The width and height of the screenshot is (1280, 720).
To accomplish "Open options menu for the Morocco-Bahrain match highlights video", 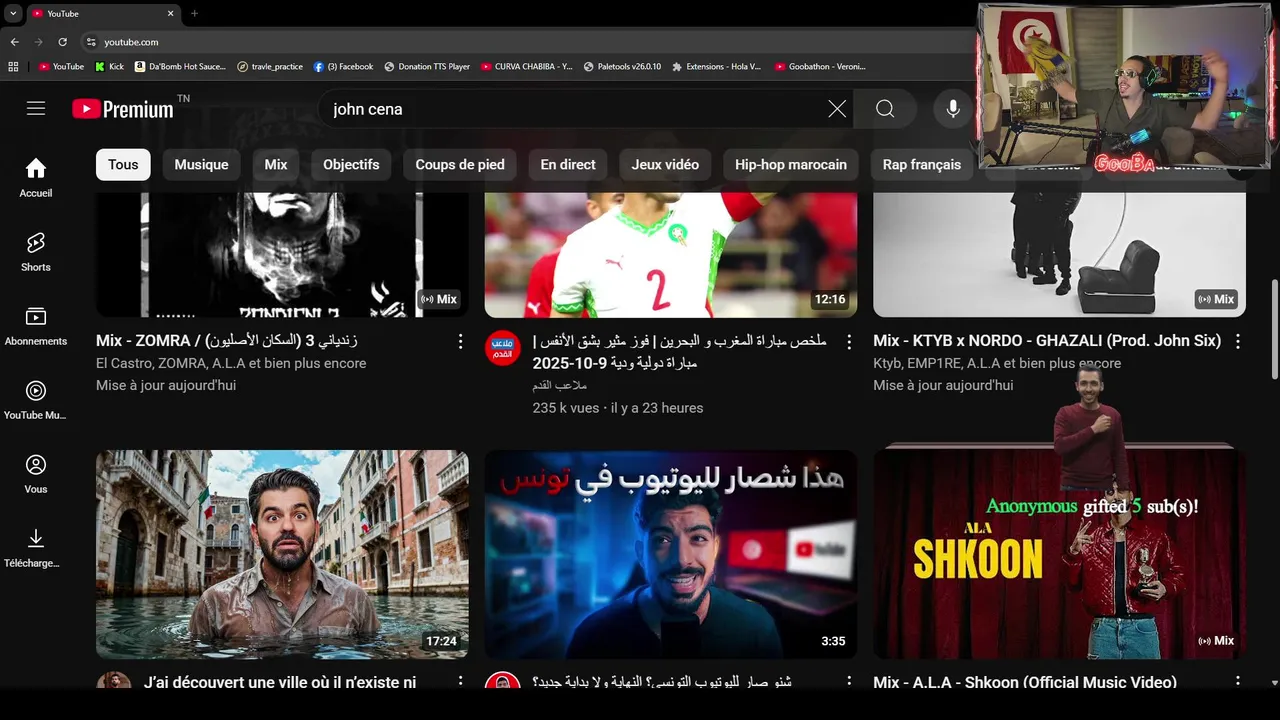I will 849,342.
